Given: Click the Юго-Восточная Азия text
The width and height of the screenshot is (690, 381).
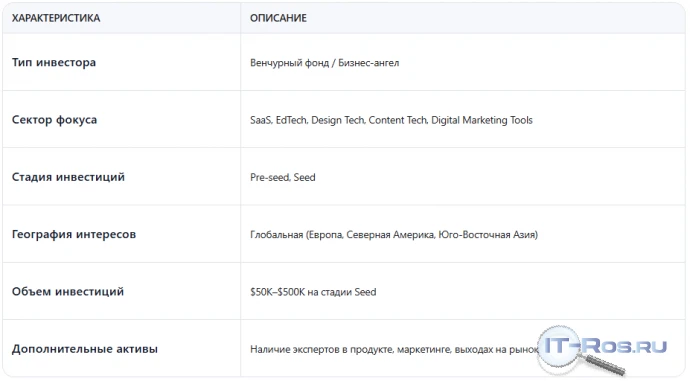Looking at the screenshot, I should pyautogui.click(x=488, y=234).
